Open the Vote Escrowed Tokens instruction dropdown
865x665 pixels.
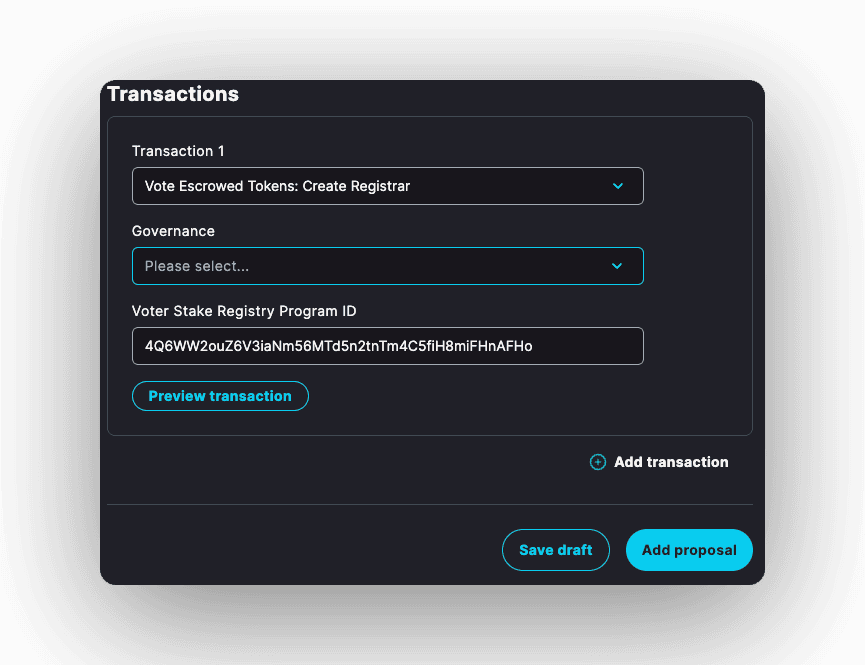(387, 186)
